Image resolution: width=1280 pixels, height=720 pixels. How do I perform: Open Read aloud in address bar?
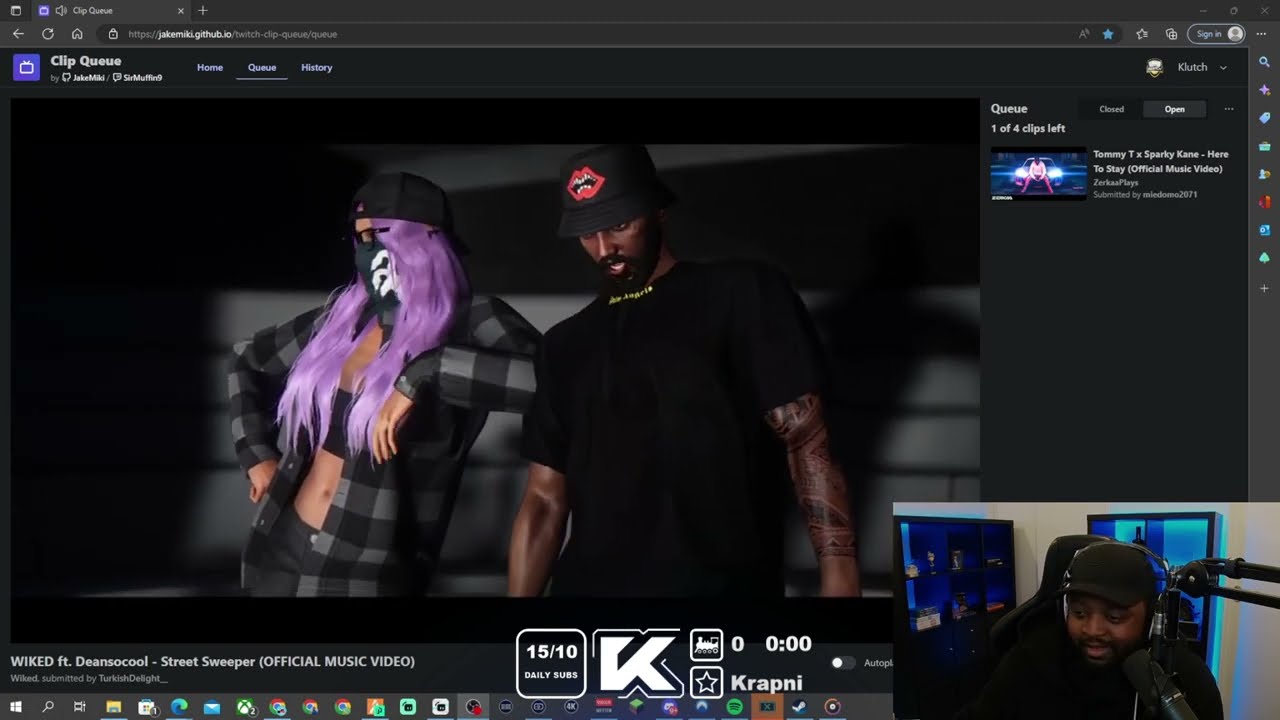[1084, 34]
